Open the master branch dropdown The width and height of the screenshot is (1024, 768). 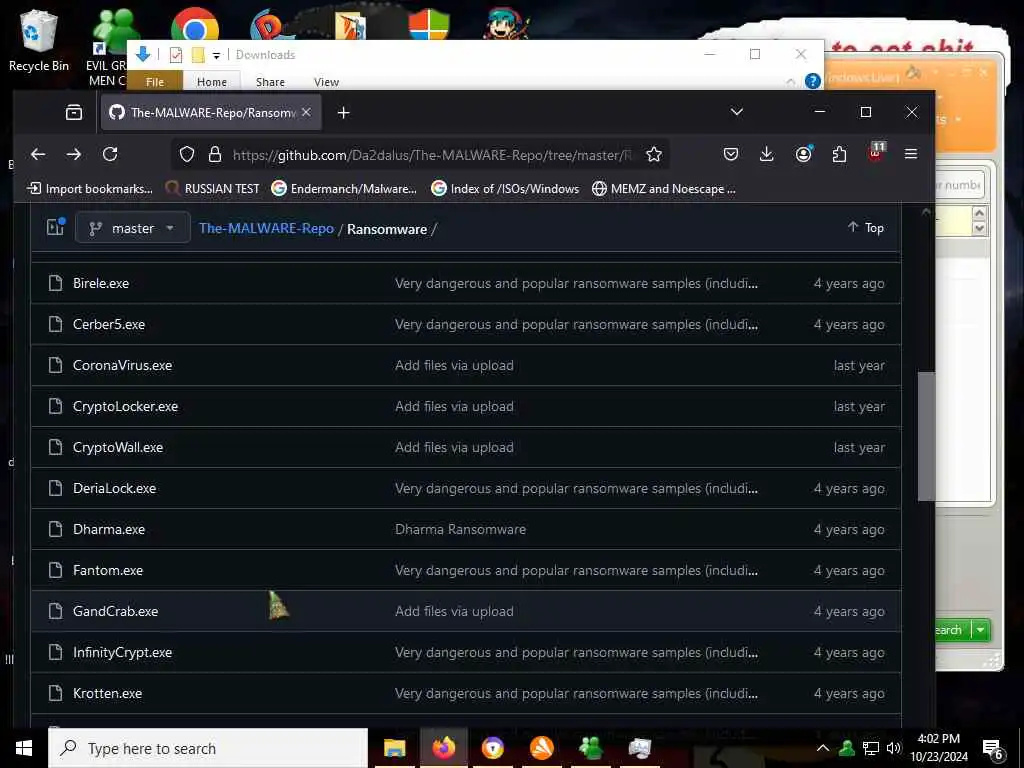[133, 228]
